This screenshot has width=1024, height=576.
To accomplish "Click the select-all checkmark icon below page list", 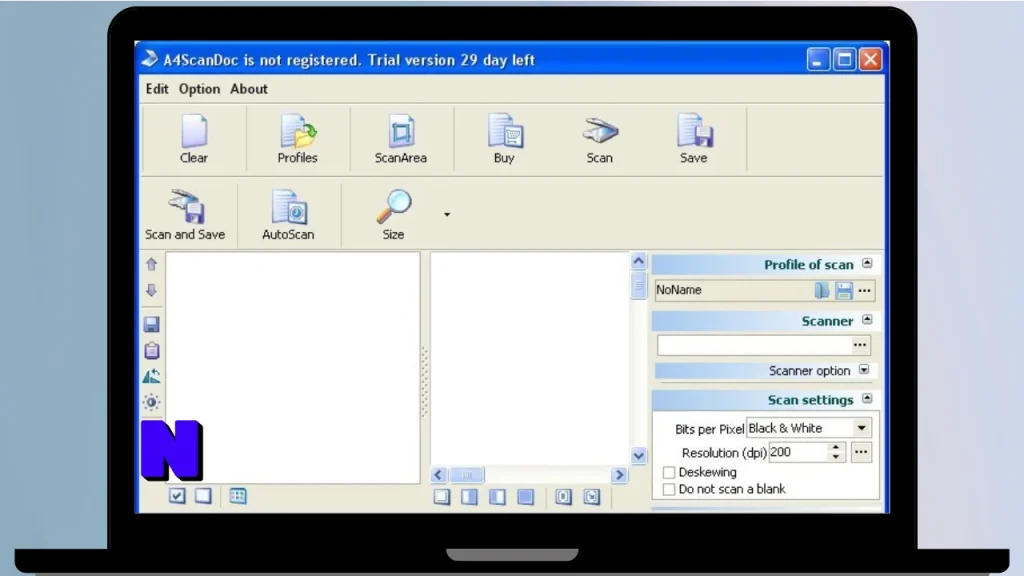I will coord(177,496).
